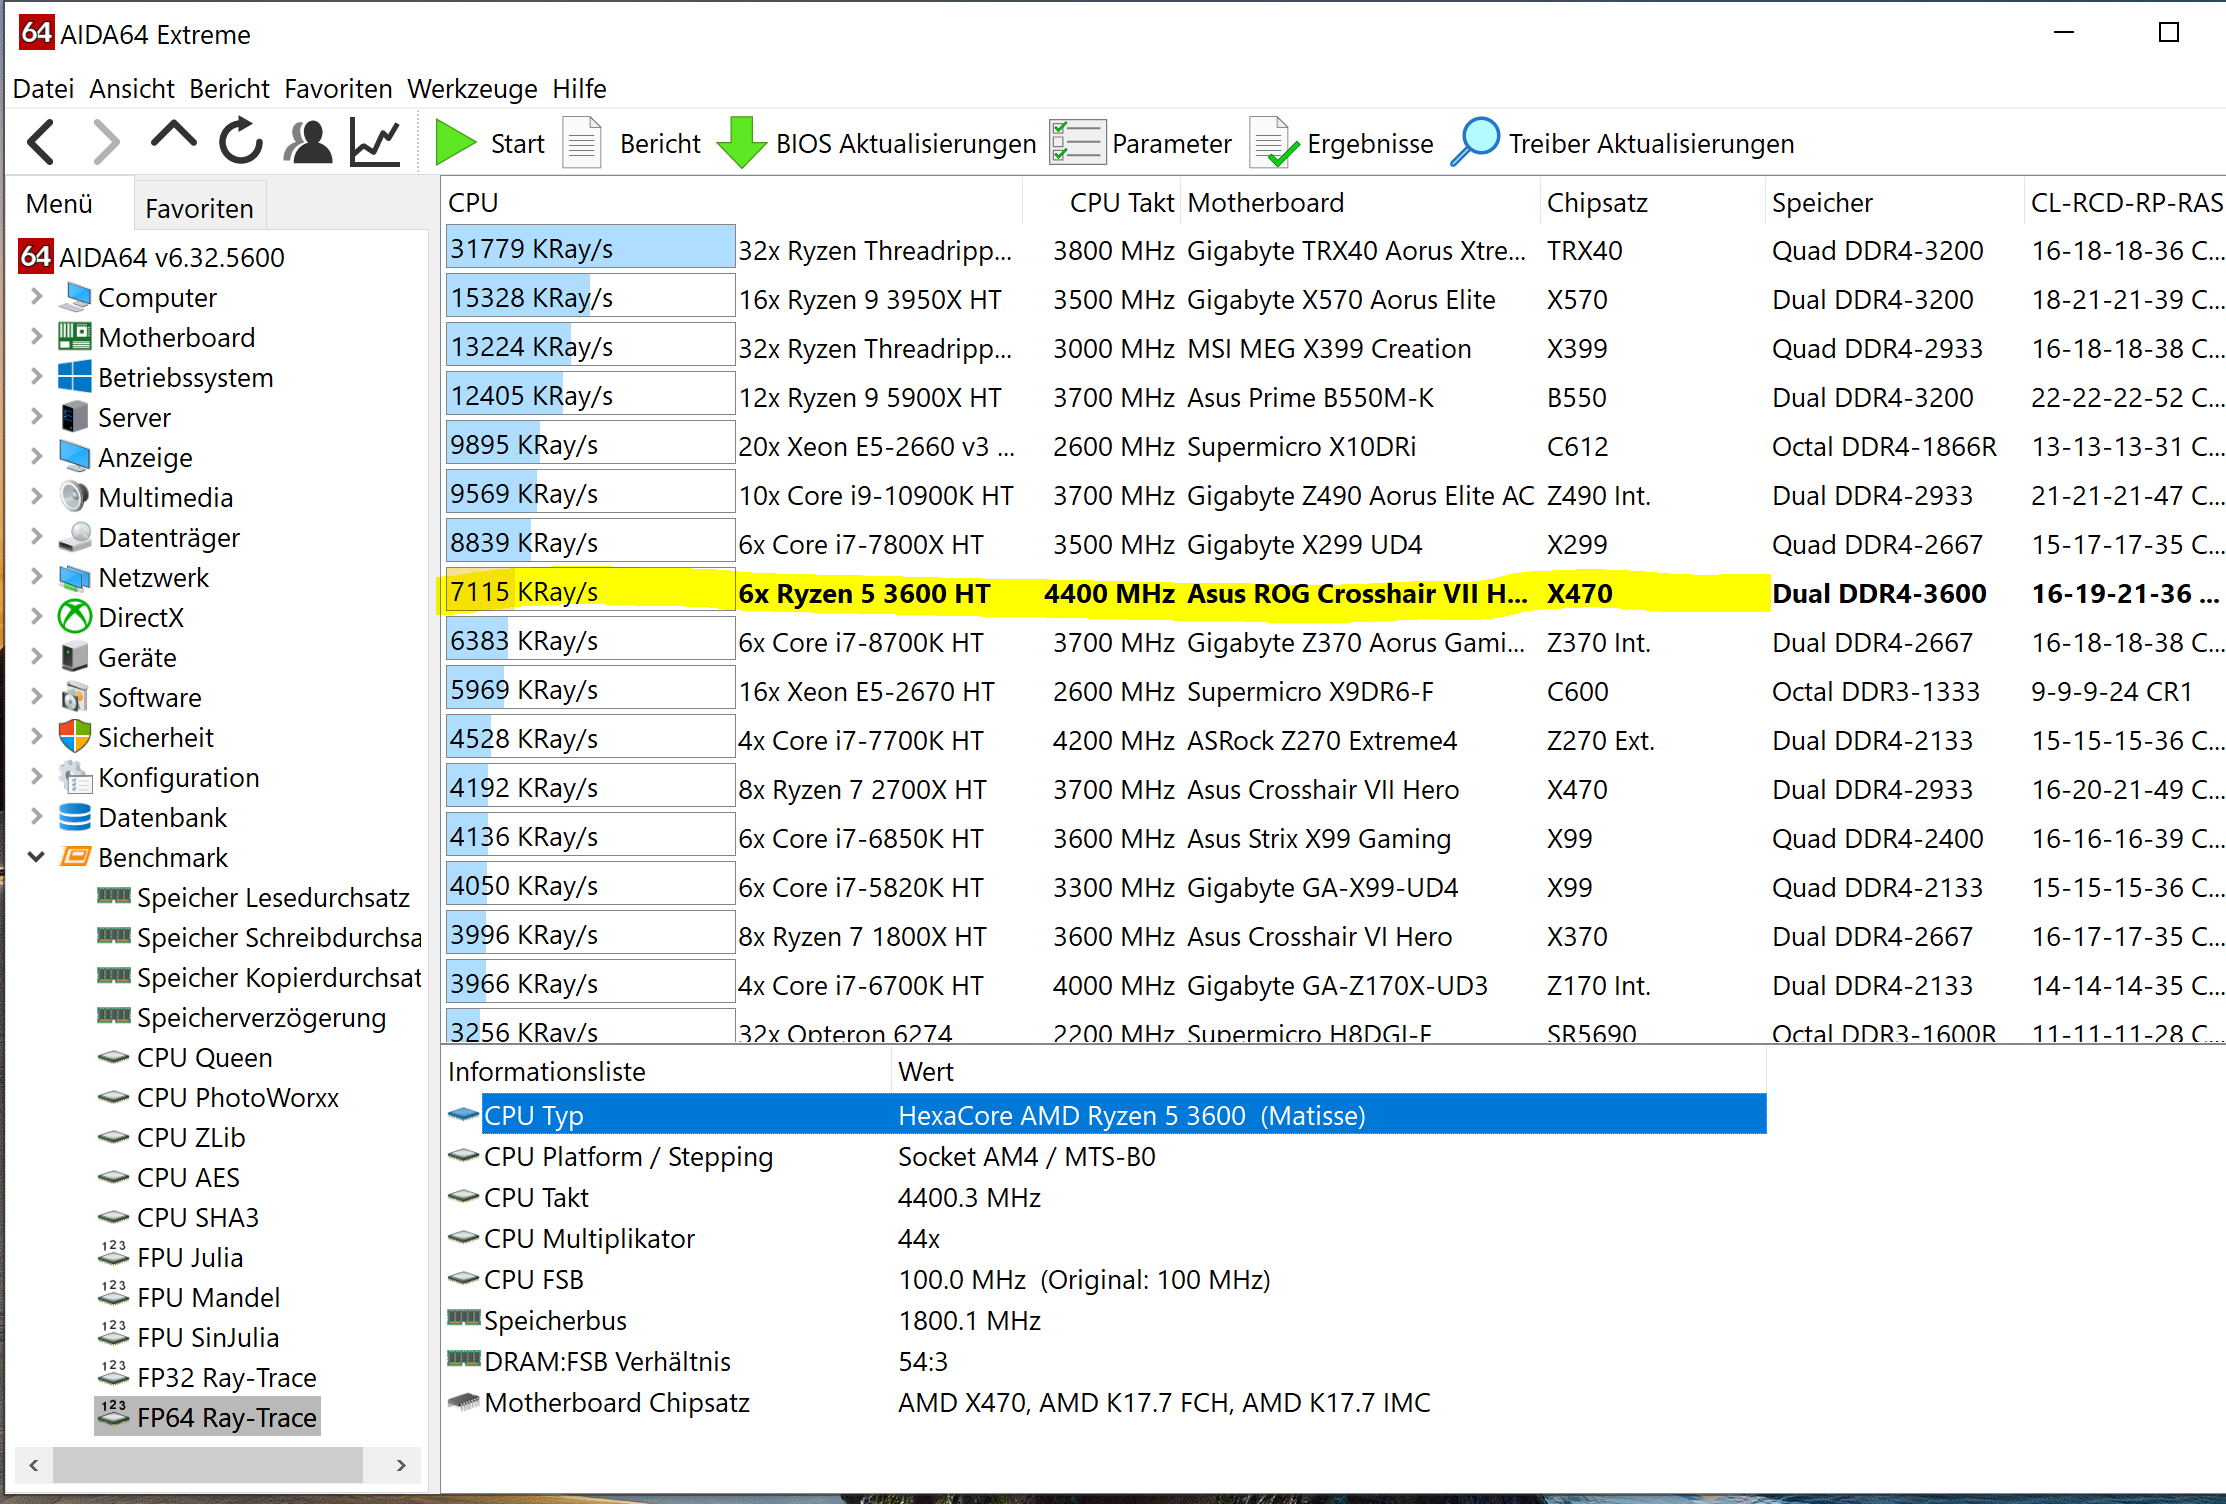Open the Favoriten menu in menu bar
This screenshot has height=1504, width=2226.
[x=338, y=88]
